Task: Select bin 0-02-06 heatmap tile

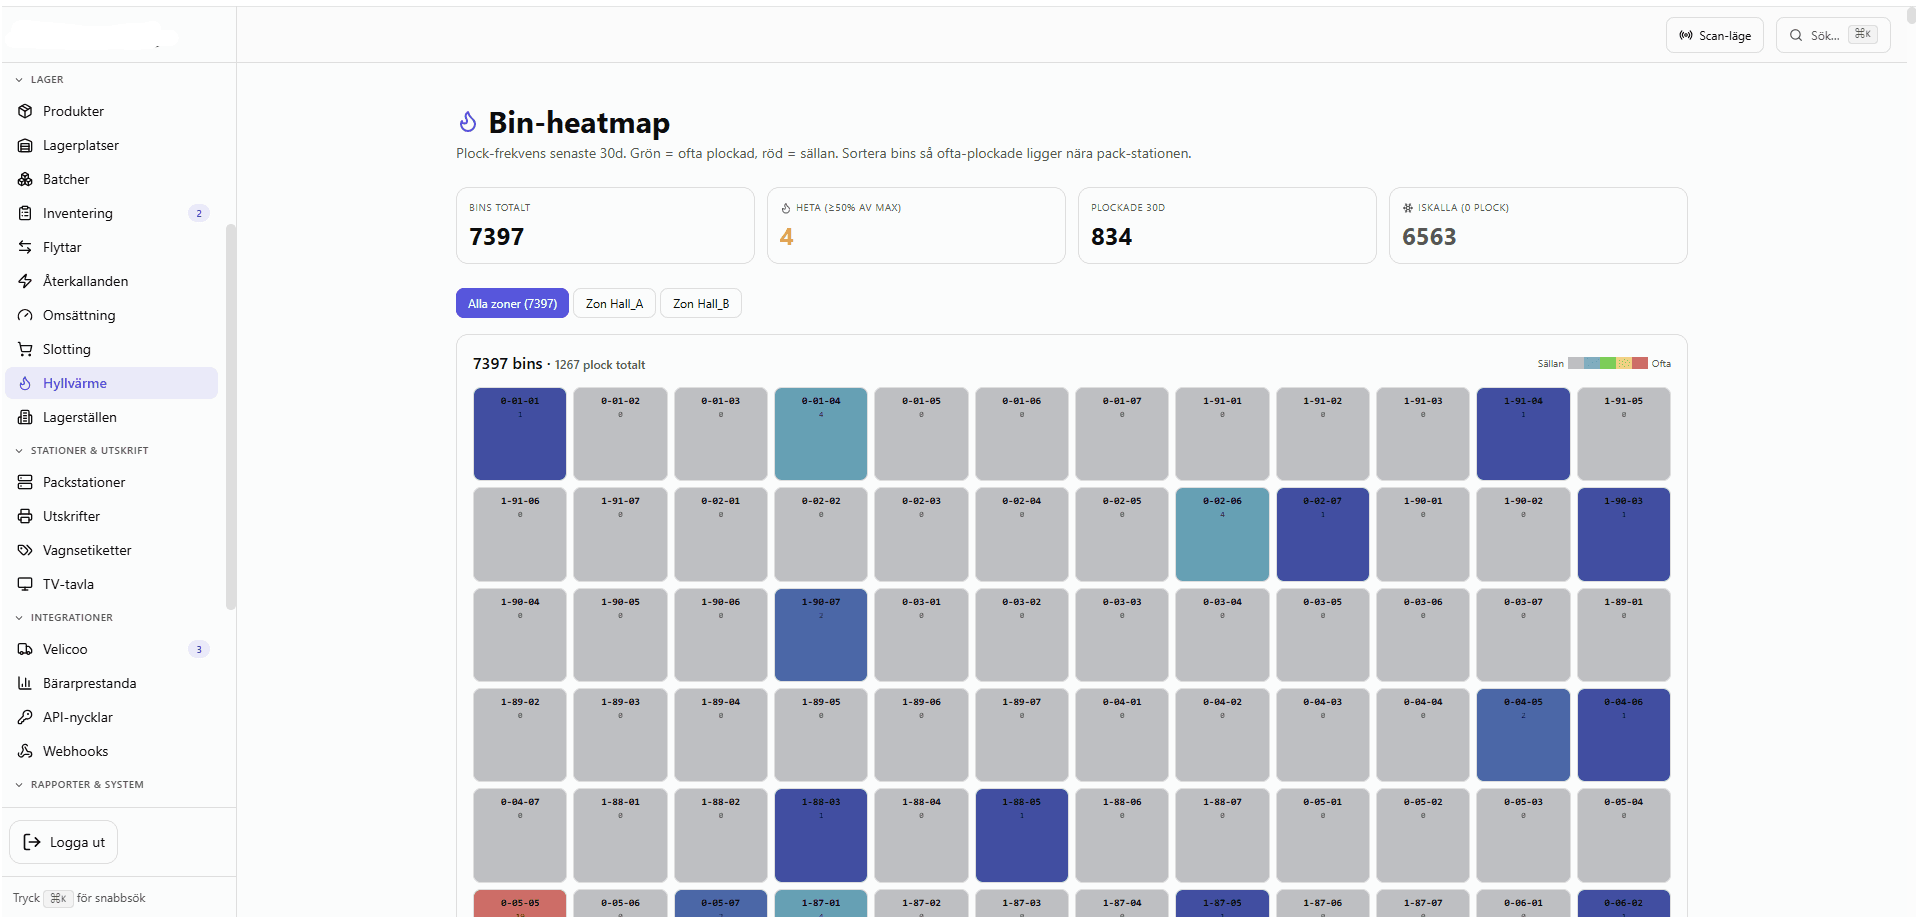Action: pos(1222,534)
